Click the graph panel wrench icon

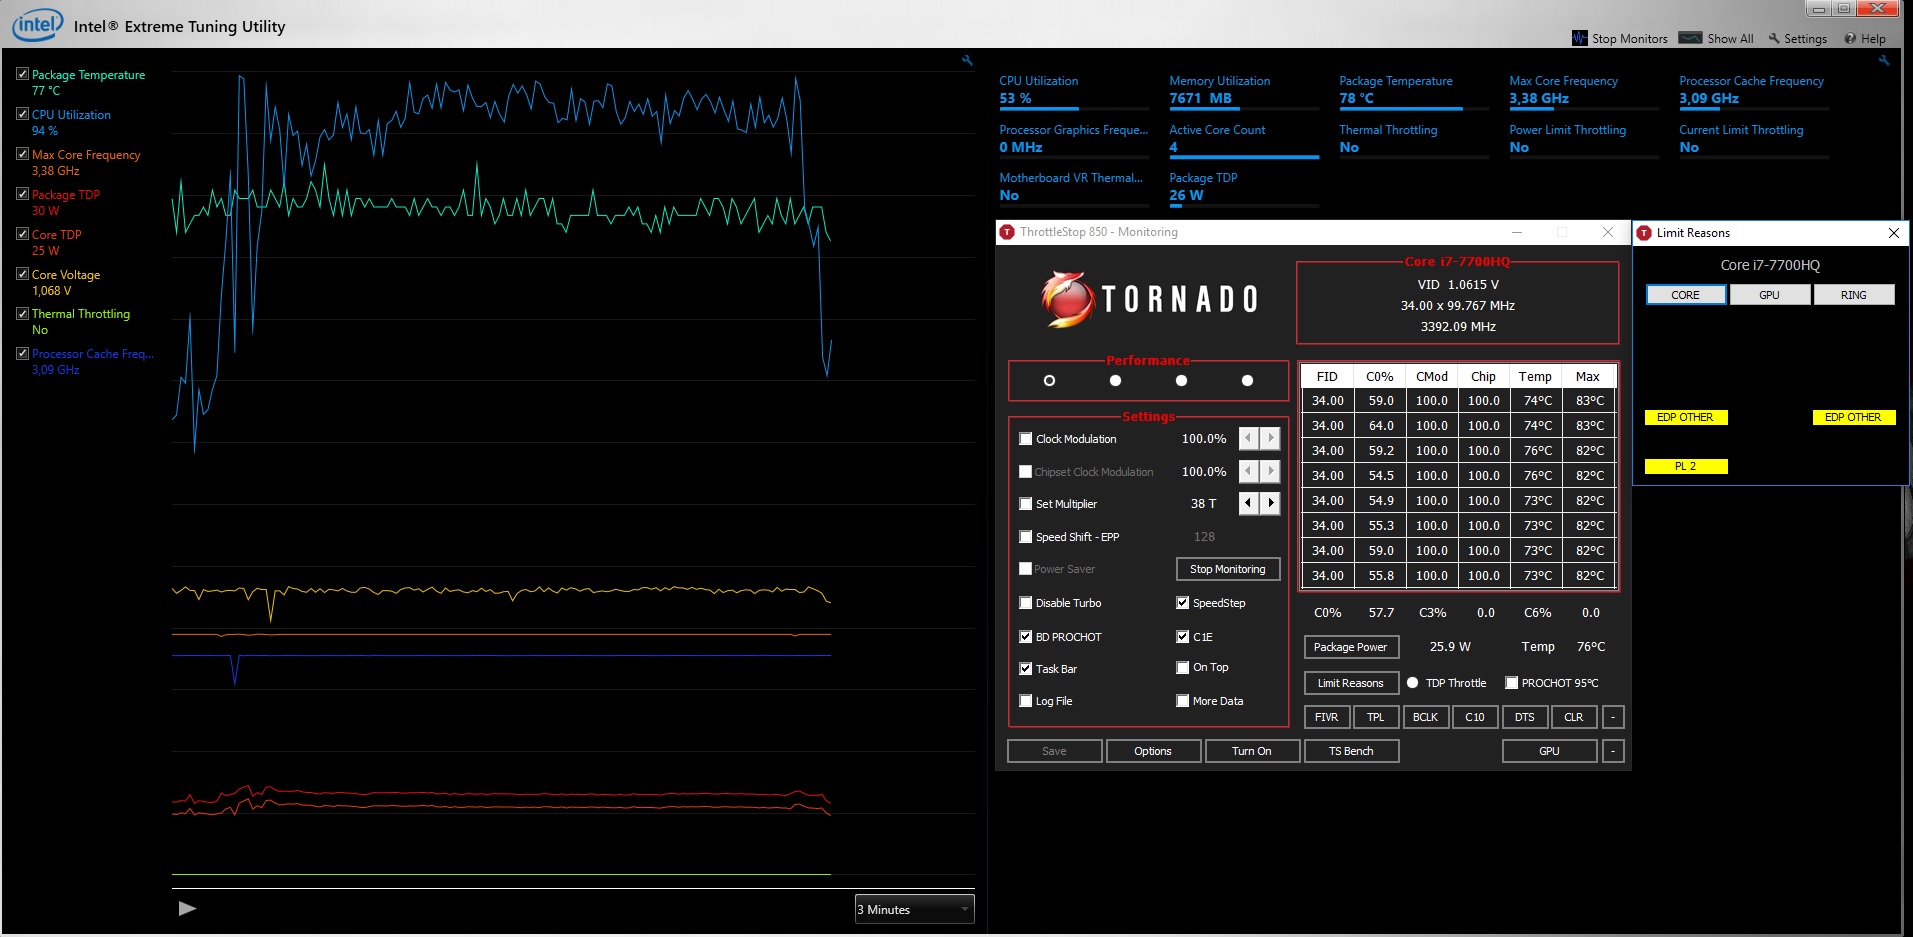tap(967, 61)
